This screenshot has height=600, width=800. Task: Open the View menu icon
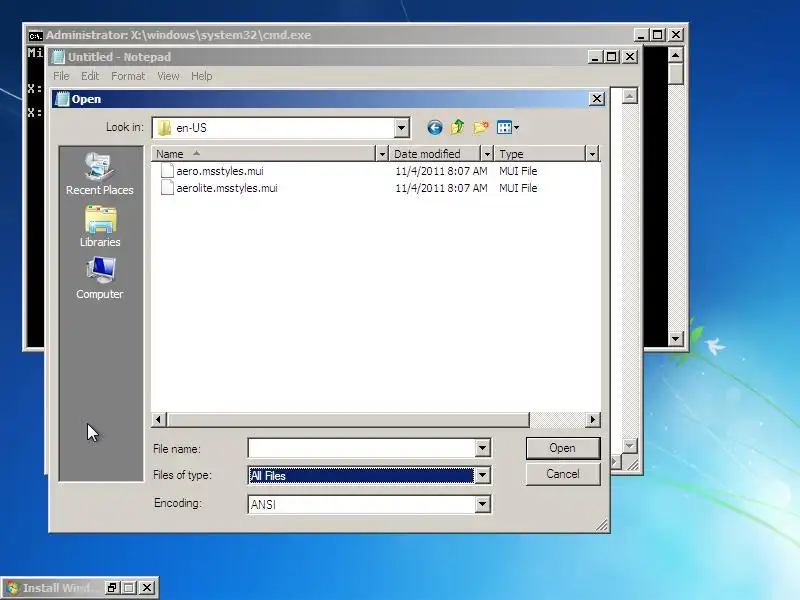click(508, 128)
